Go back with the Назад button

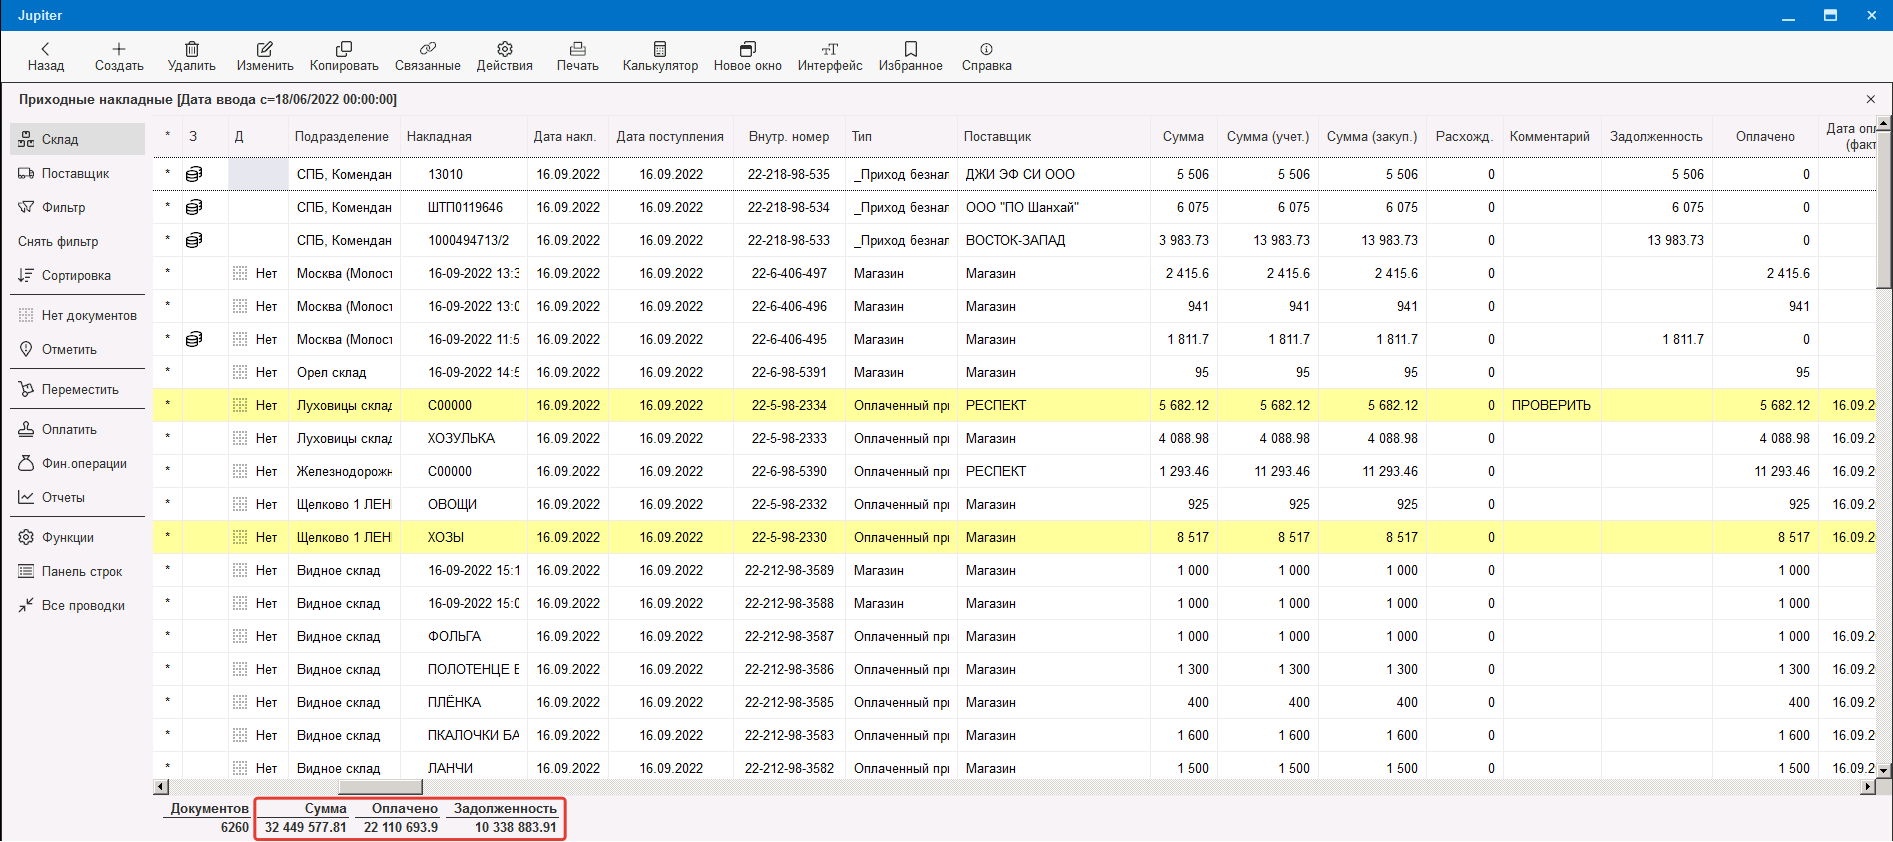tap(45, 57)
